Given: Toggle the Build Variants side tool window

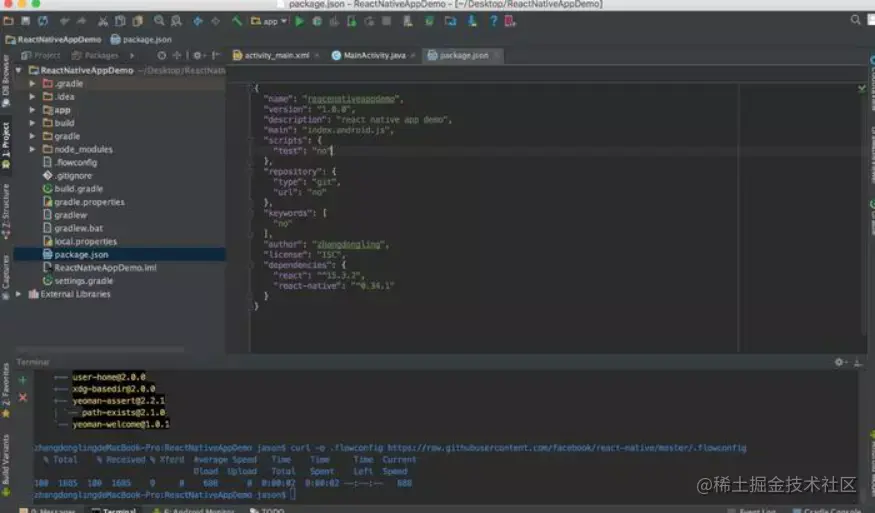Looking at the screenshot, I should 6,466.
